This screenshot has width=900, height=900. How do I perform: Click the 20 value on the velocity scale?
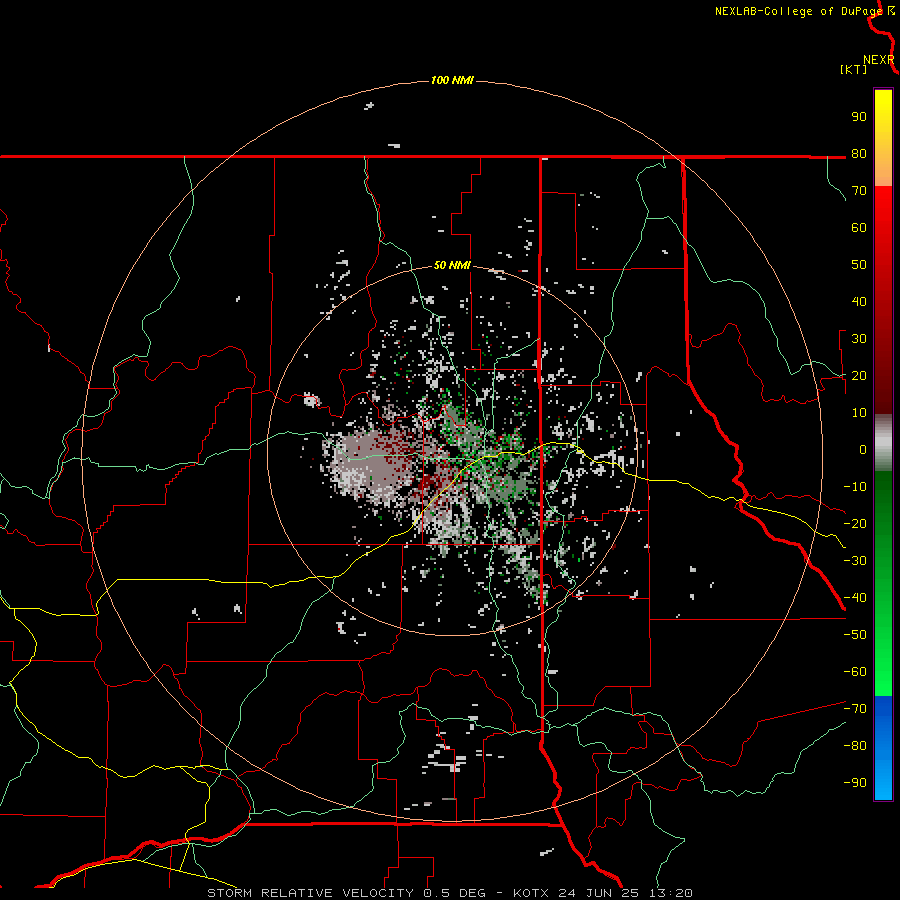click(859, 375)
